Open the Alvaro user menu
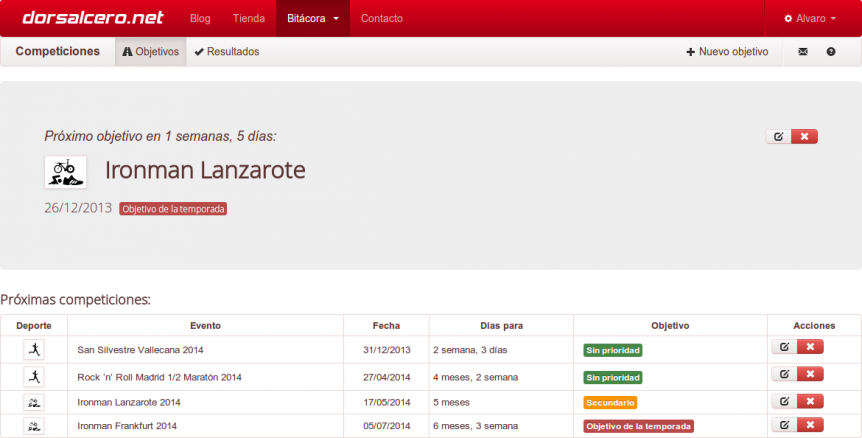This screenshot has height=438, width=862. click(x=810, y=18)
